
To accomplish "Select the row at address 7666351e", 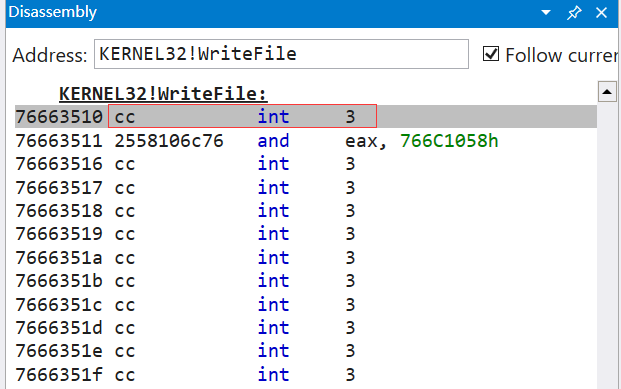I will [x=306, y=351].
